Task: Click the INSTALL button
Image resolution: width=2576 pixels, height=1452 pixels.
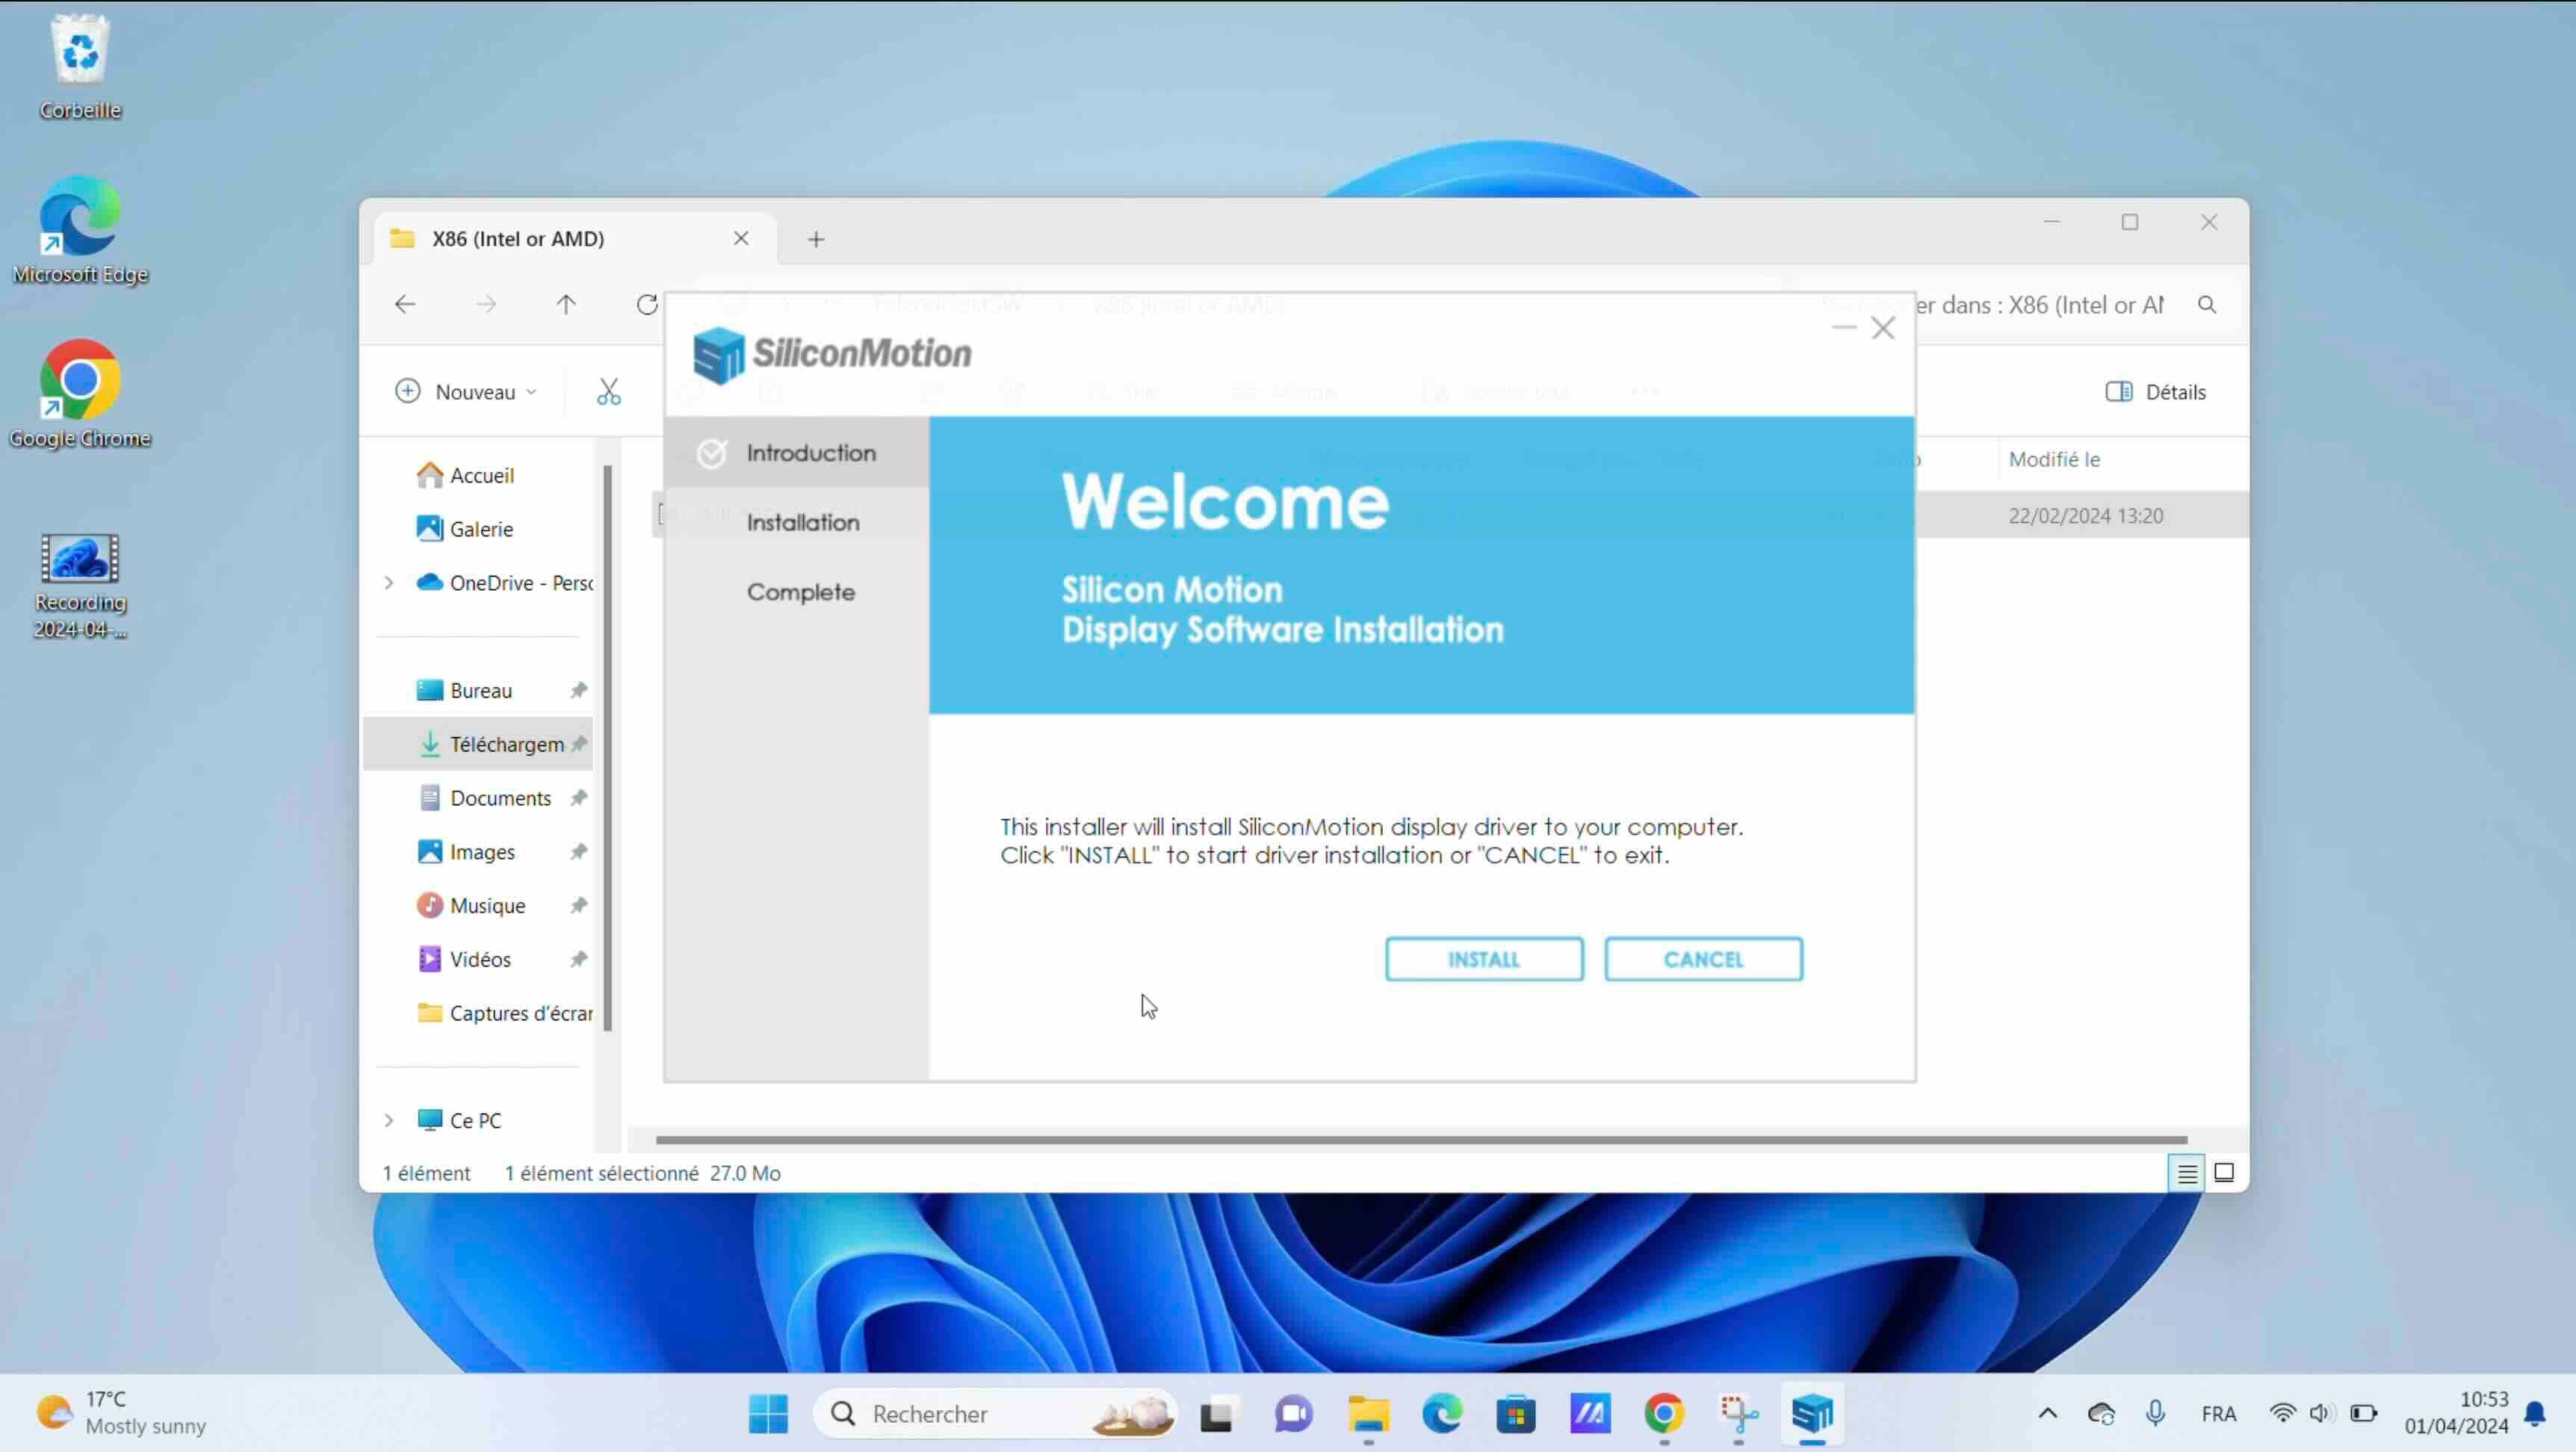Action: pos(1483,959)
